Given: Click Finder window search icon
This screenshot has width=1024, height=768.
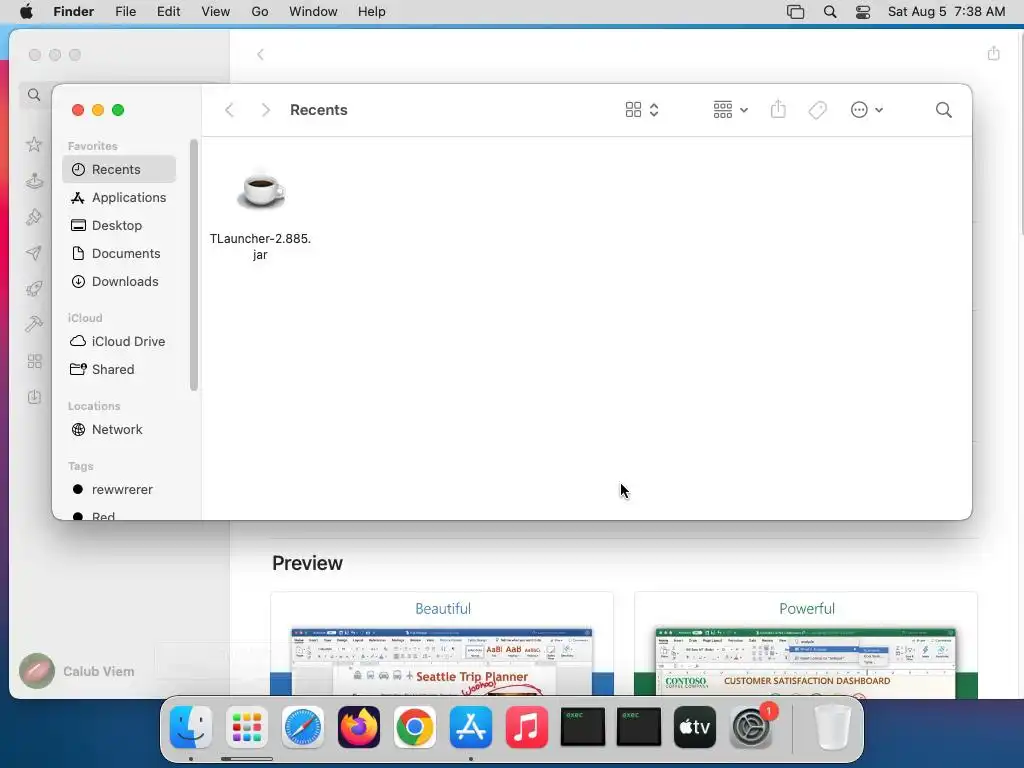Looking at the screenshot, I should [944, 110].
